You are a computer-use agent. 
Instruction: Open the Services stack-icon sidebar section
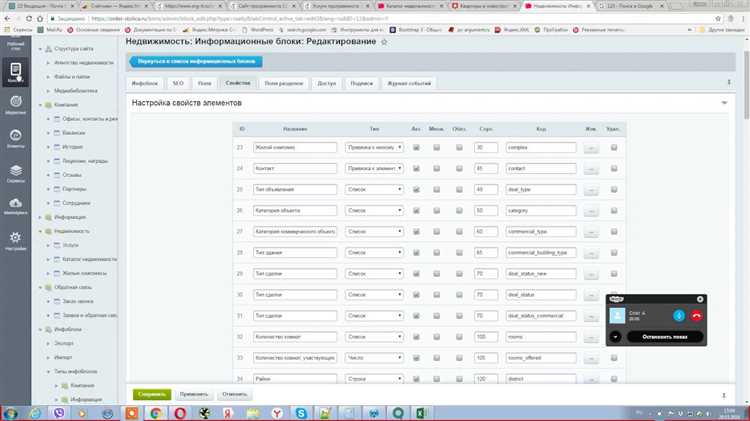pyautogui.click(x=15, y=174)
